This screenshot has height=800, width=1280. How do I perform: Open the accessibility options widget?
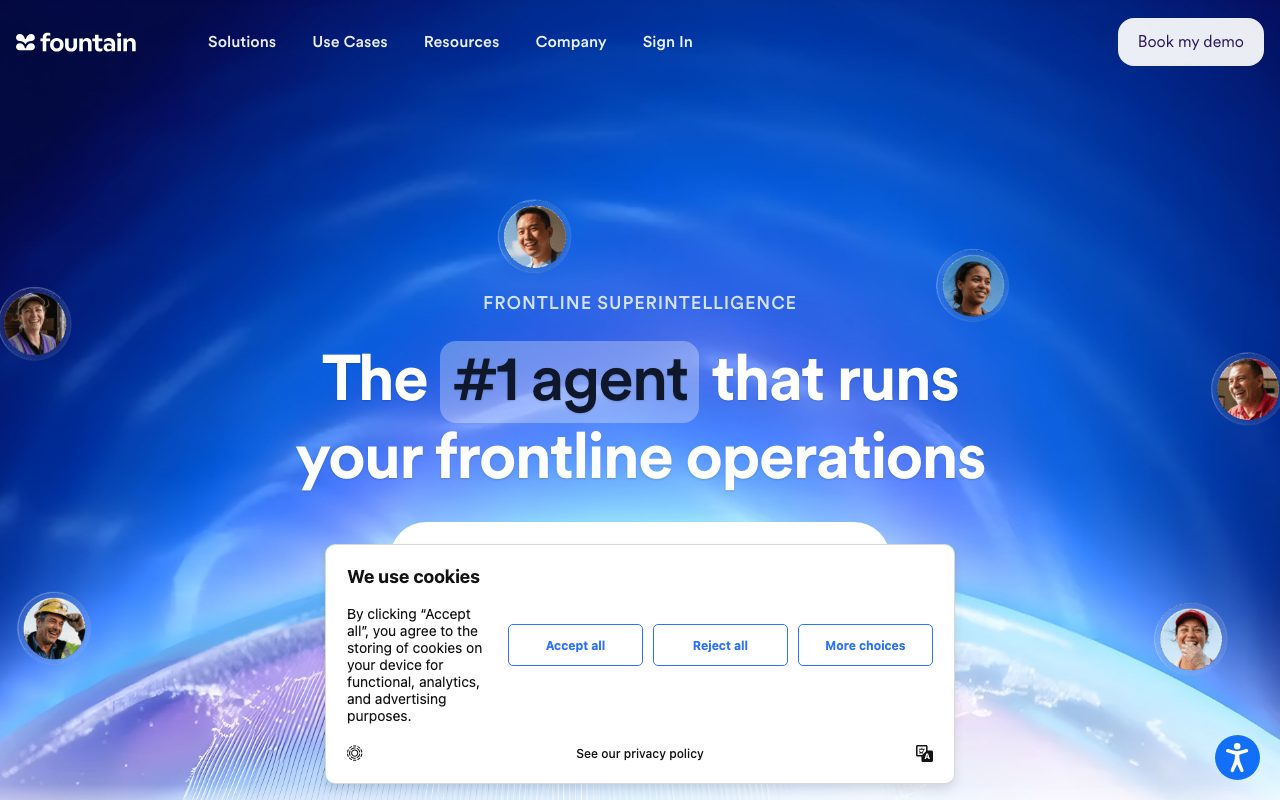(x=1237, y=757)
